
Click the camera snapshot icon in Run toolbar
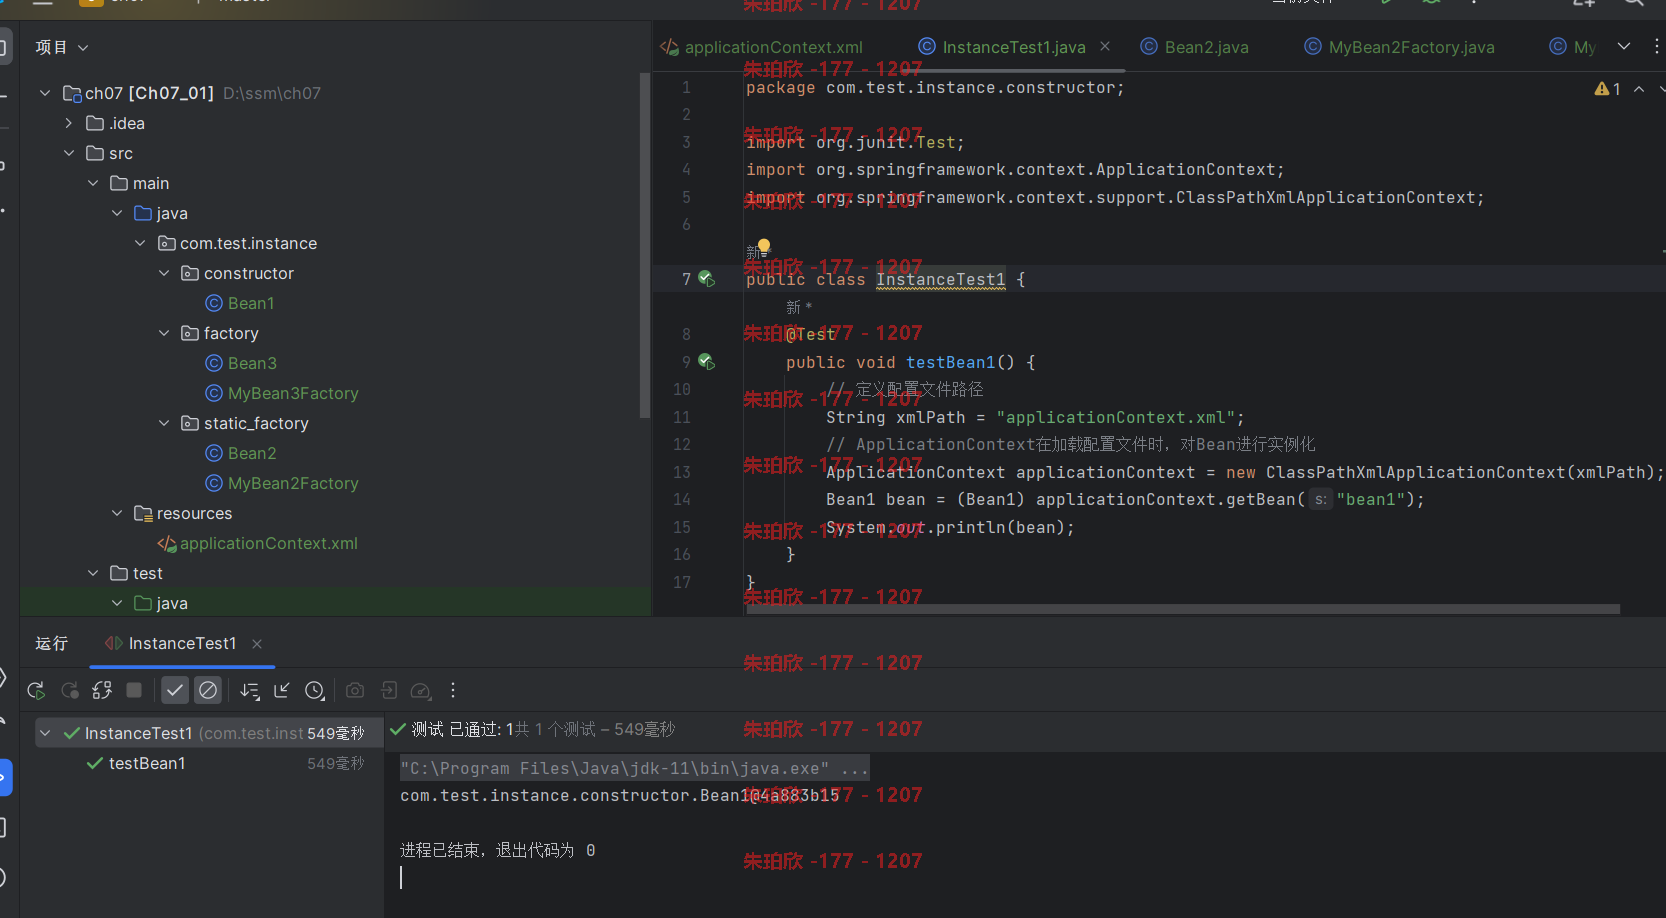click(x=355, y=690)
